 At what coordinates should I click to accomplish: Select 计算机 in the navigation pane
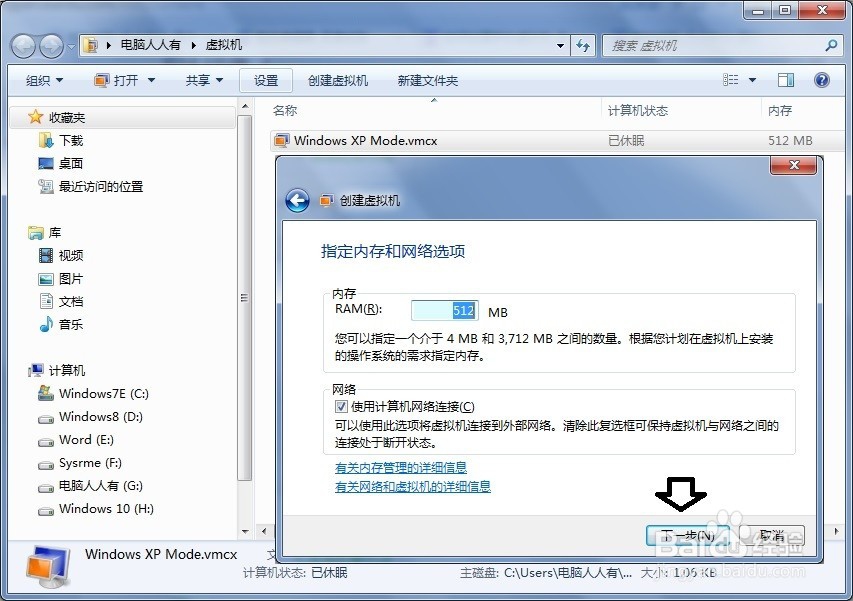57,370
